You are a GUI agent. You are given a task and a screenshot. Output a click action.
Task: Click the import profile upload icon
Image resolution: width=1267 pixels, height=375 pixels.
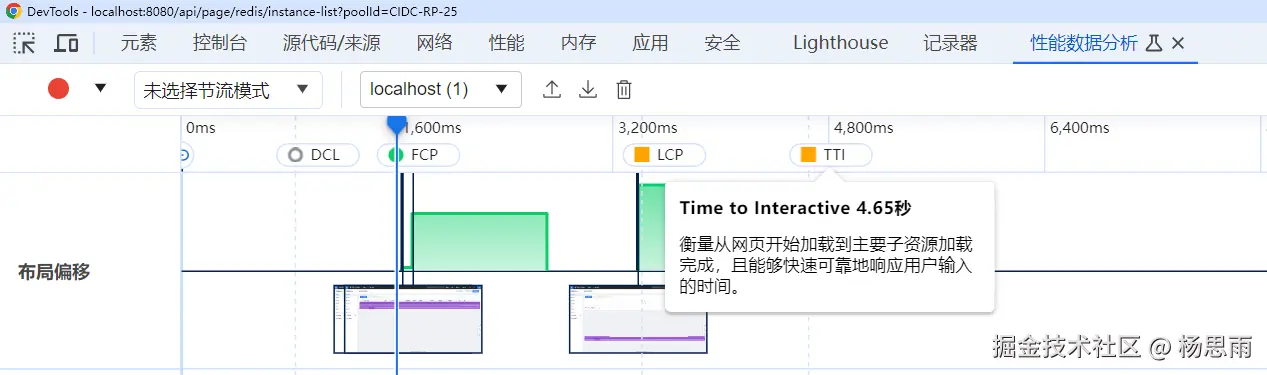pos(552,89)
